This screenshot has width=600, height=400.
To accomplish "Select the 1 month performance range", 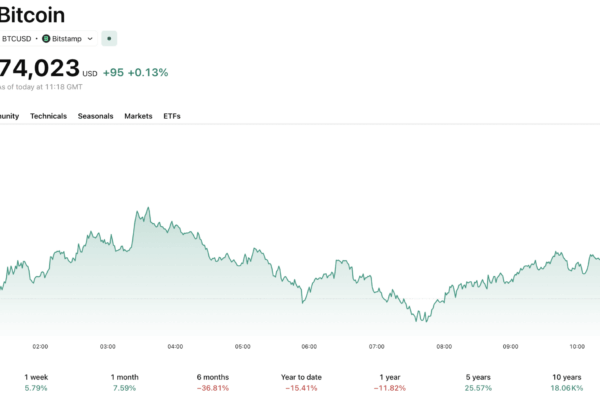I will pyautogui.click(x=125, y=382).
